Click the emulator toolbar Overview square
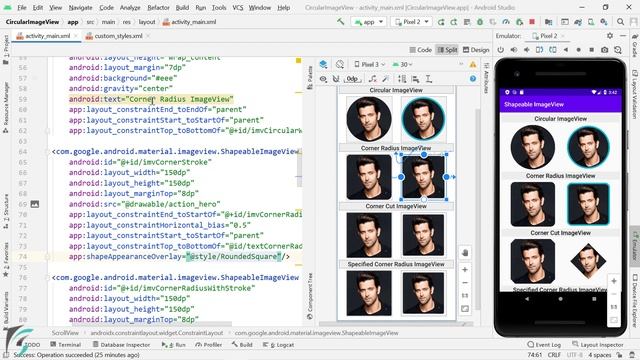This screenshot has width=640, height=360. [591, 50]
